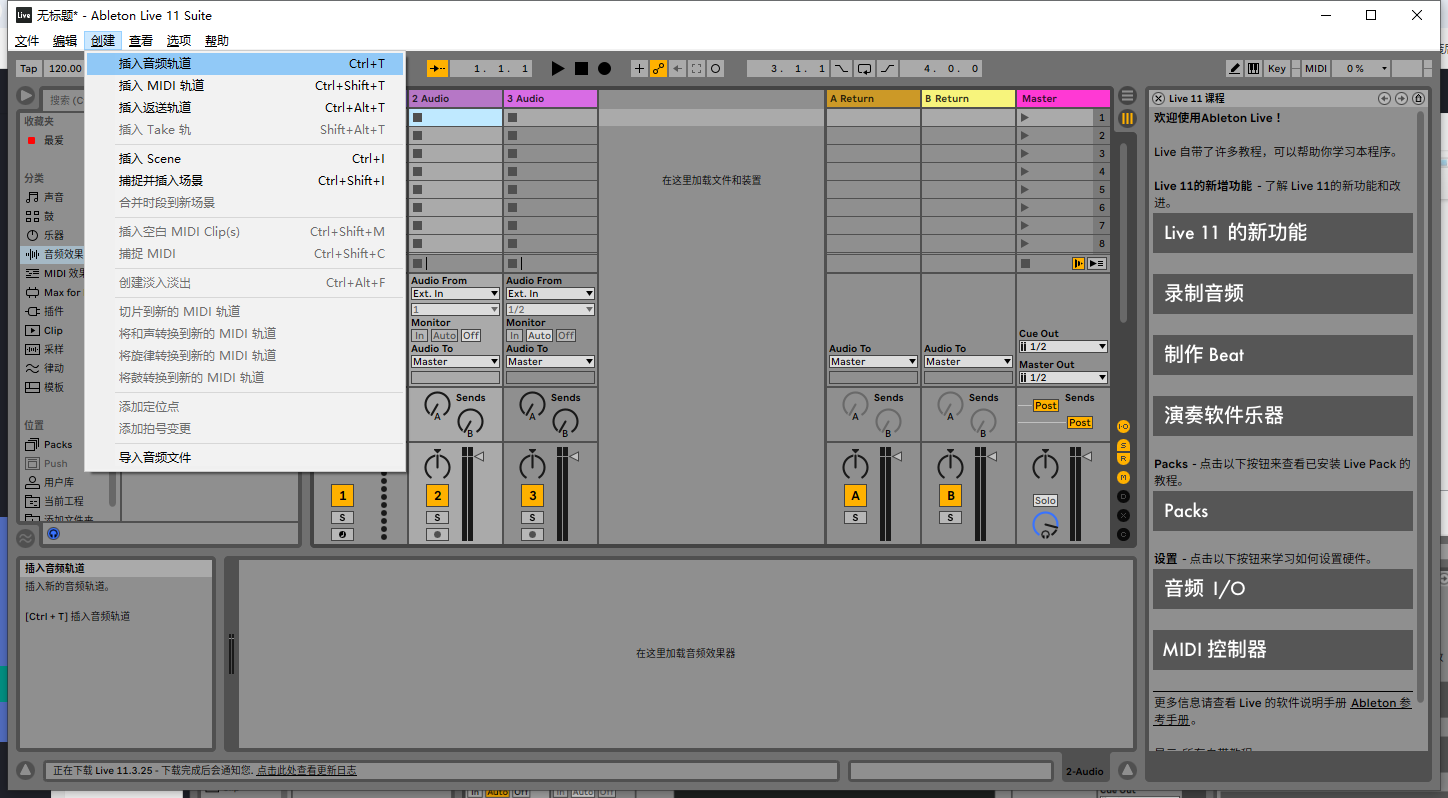Select 声音 category in browser

[x=54, y=197]
